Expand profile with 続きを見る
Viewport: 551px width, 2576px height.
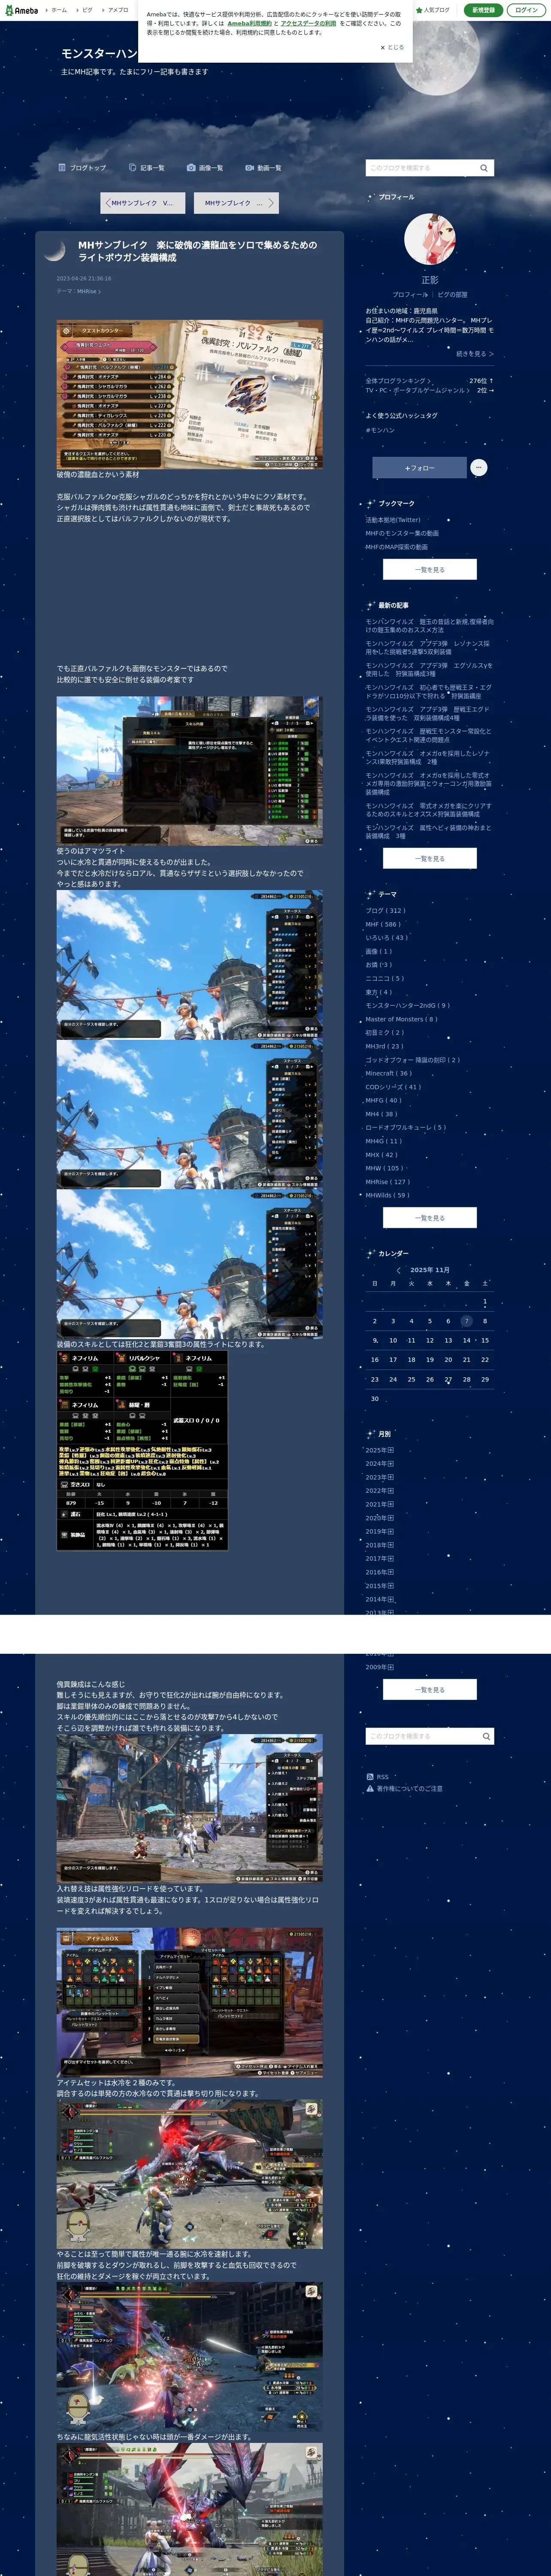coord(474,354)
